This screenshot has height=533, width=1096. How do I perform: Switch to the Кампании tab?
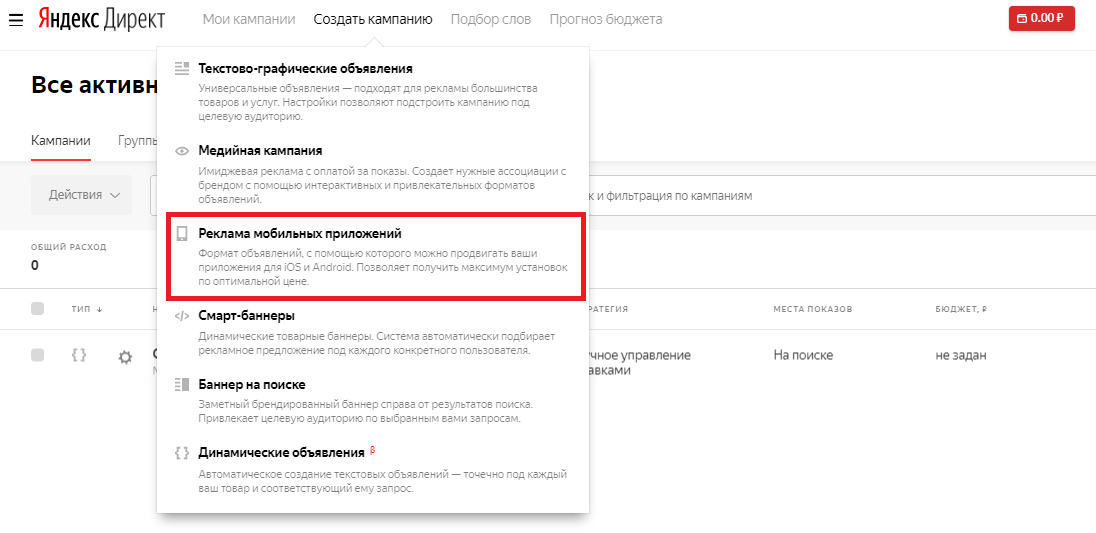click(x=61, y=141)
